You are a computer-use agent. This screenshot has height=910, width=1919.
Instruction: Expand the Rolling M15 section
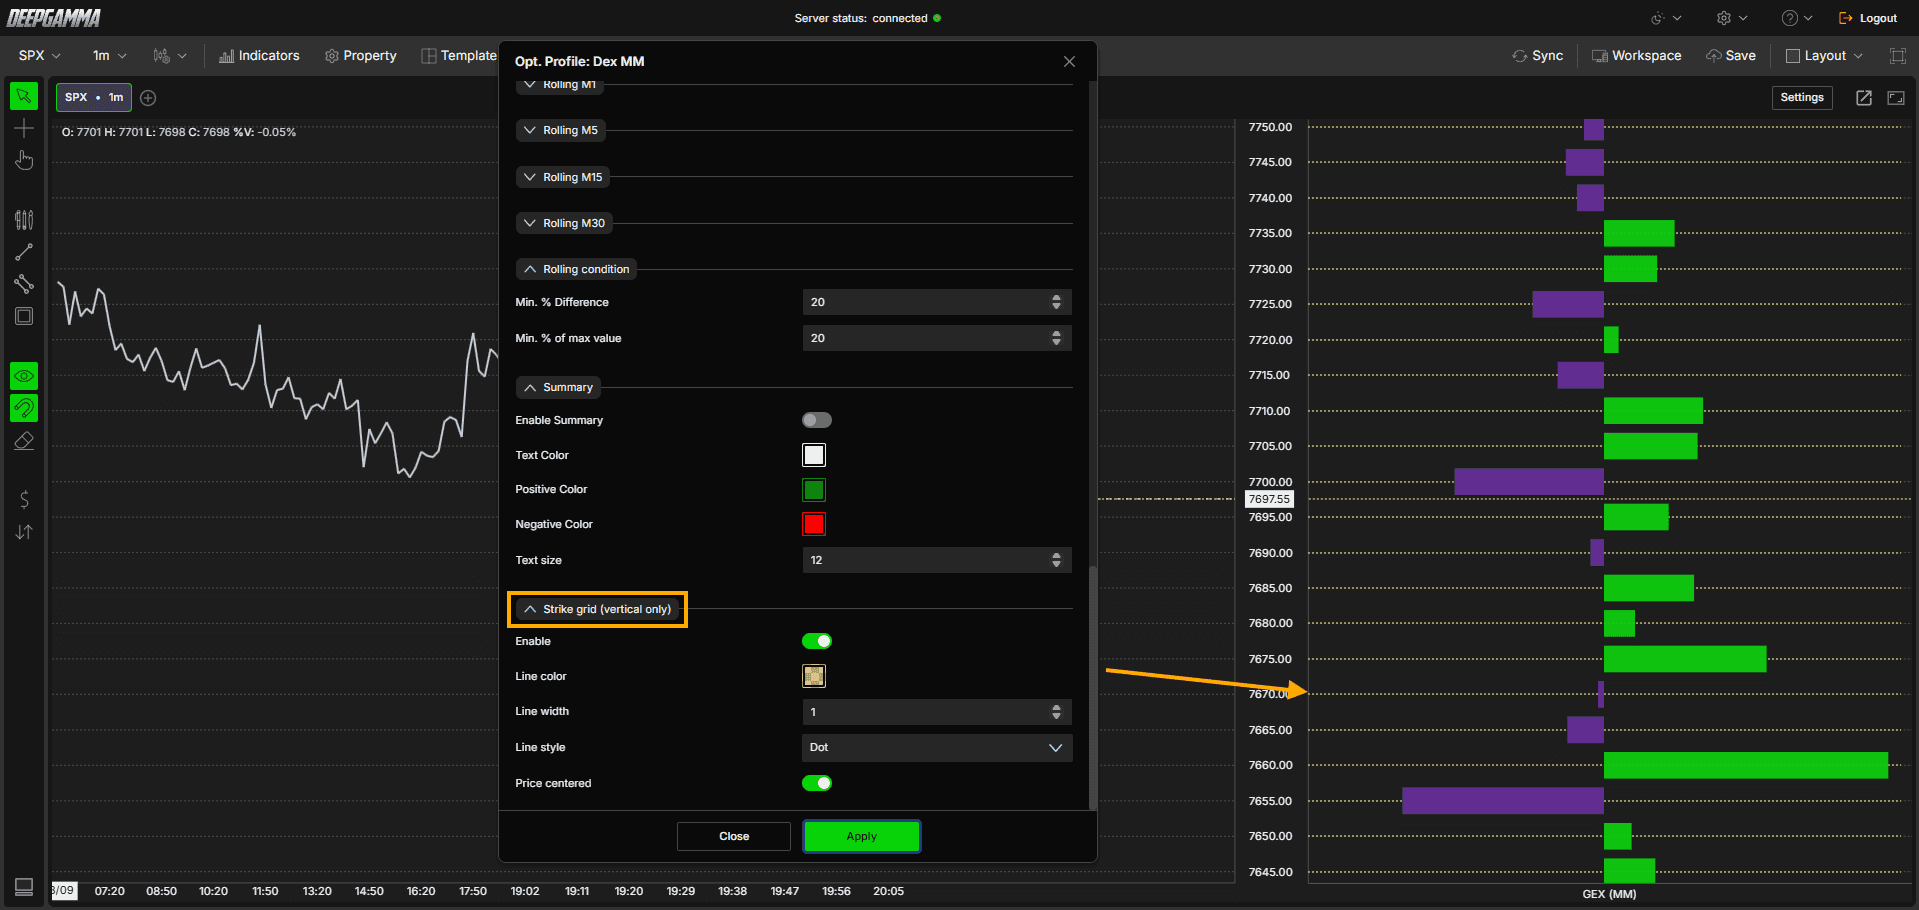coord(563,177)
